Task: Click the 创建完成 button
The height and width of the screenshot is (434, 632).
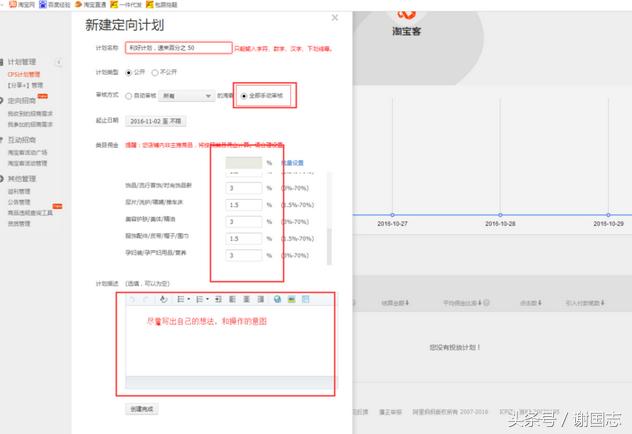Action: (141, 409)
